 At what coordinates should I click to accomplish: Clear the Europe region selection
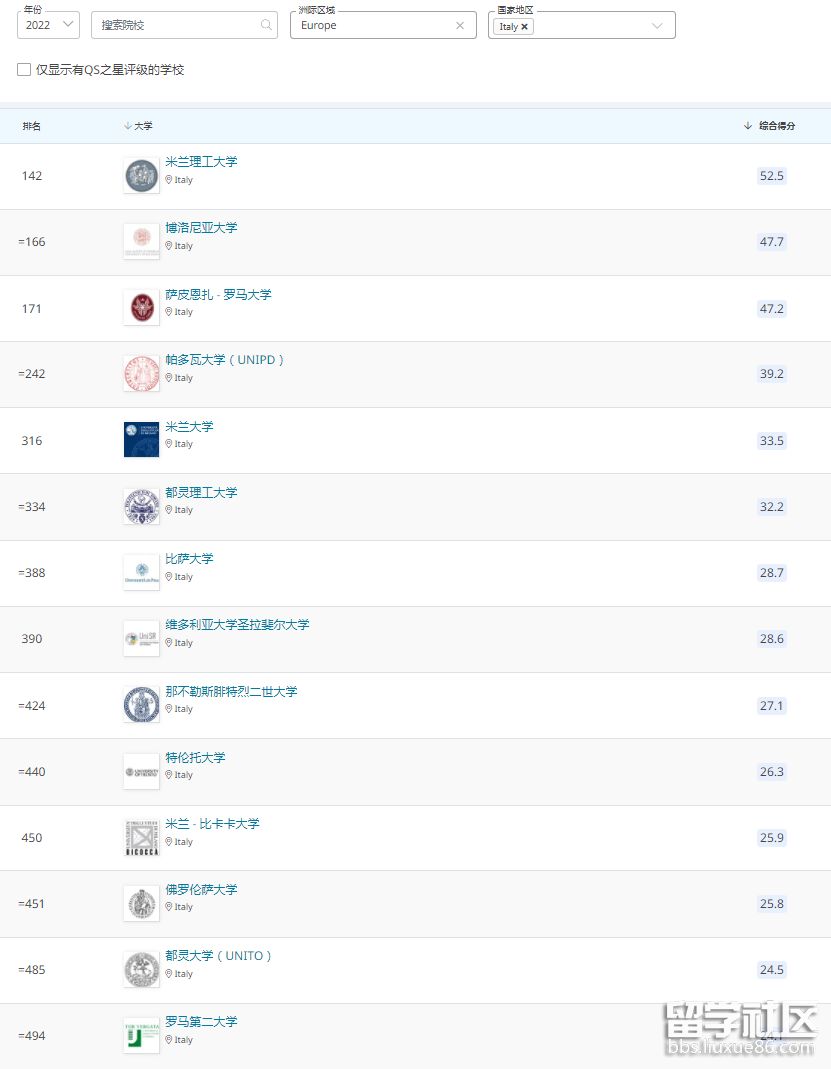(460, 26)
